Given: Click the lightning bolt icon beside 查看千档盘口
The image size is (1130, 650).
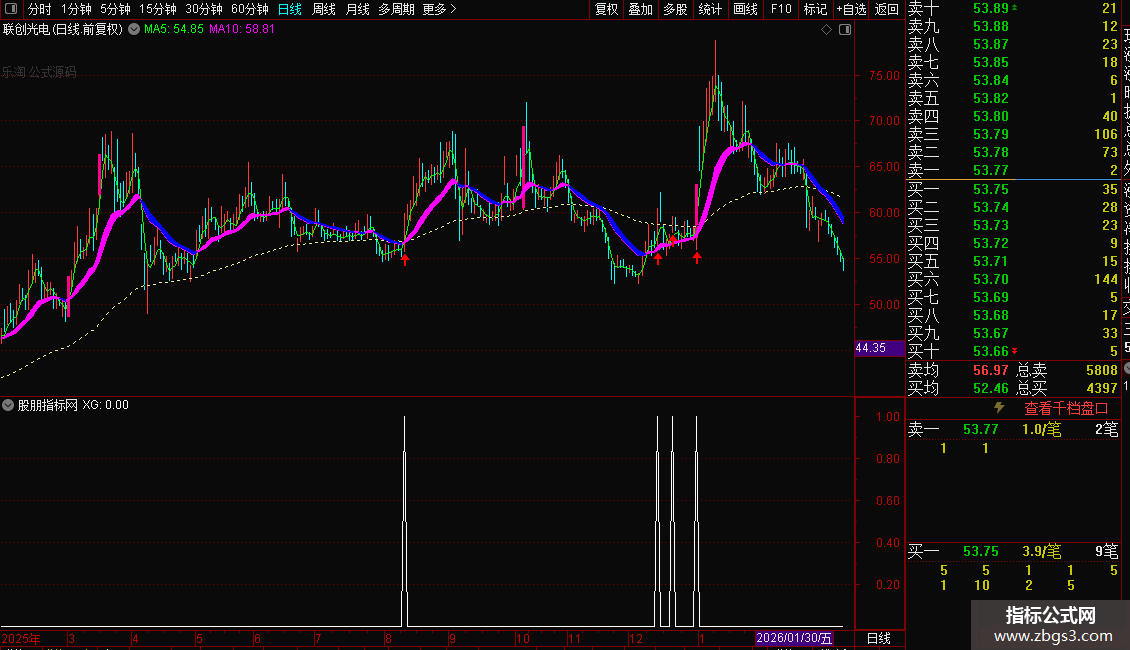Looking at the screenshot, I should (1000, 408).
